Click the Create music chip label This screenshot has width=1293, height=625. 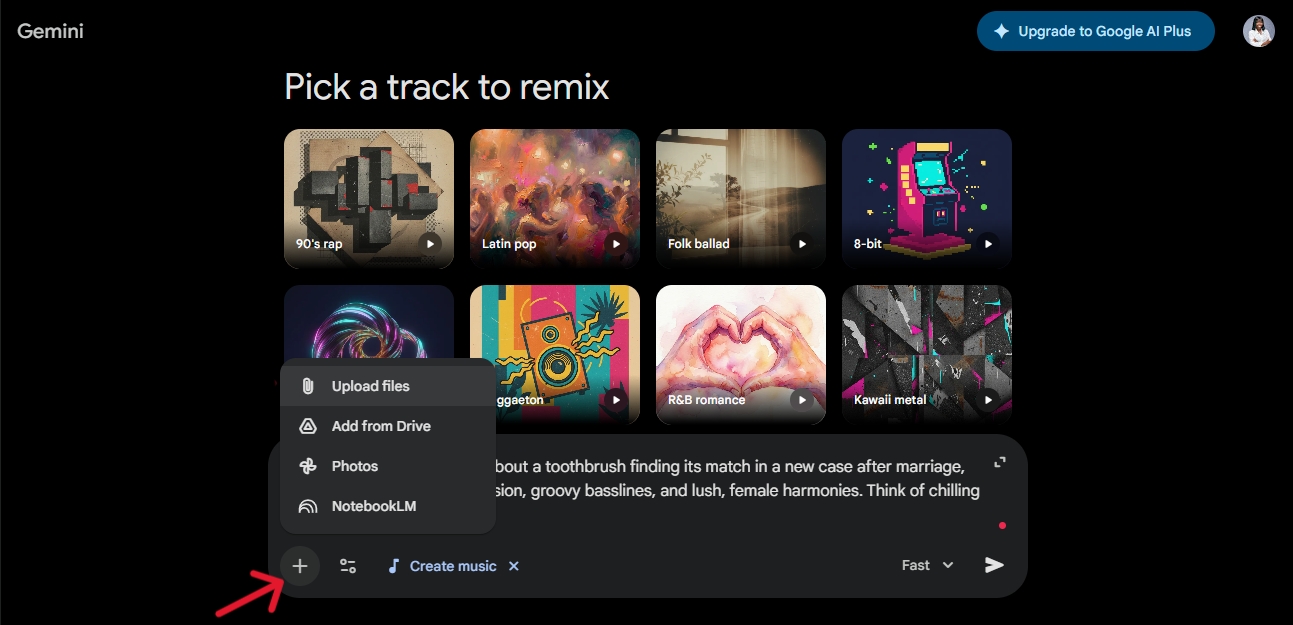452,566
